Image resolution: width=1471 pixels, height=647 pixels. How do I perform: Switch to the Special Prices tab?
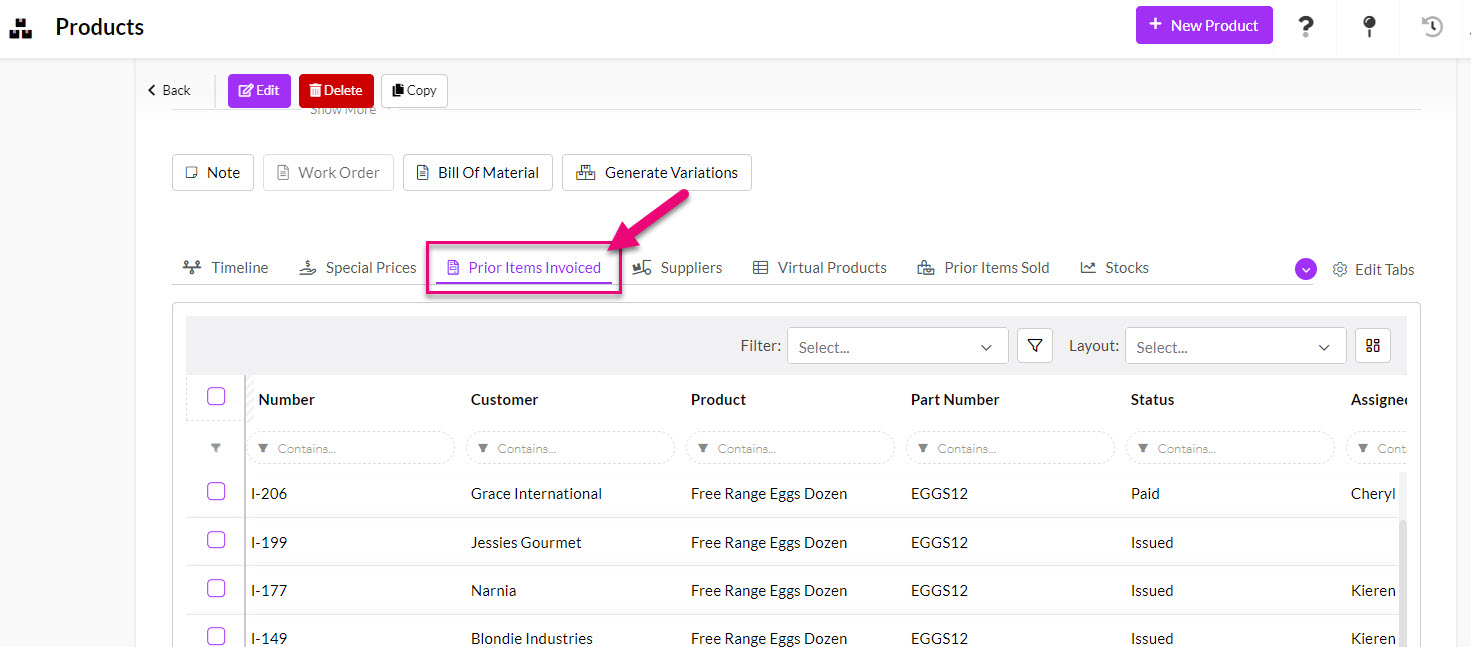point(357,268)
